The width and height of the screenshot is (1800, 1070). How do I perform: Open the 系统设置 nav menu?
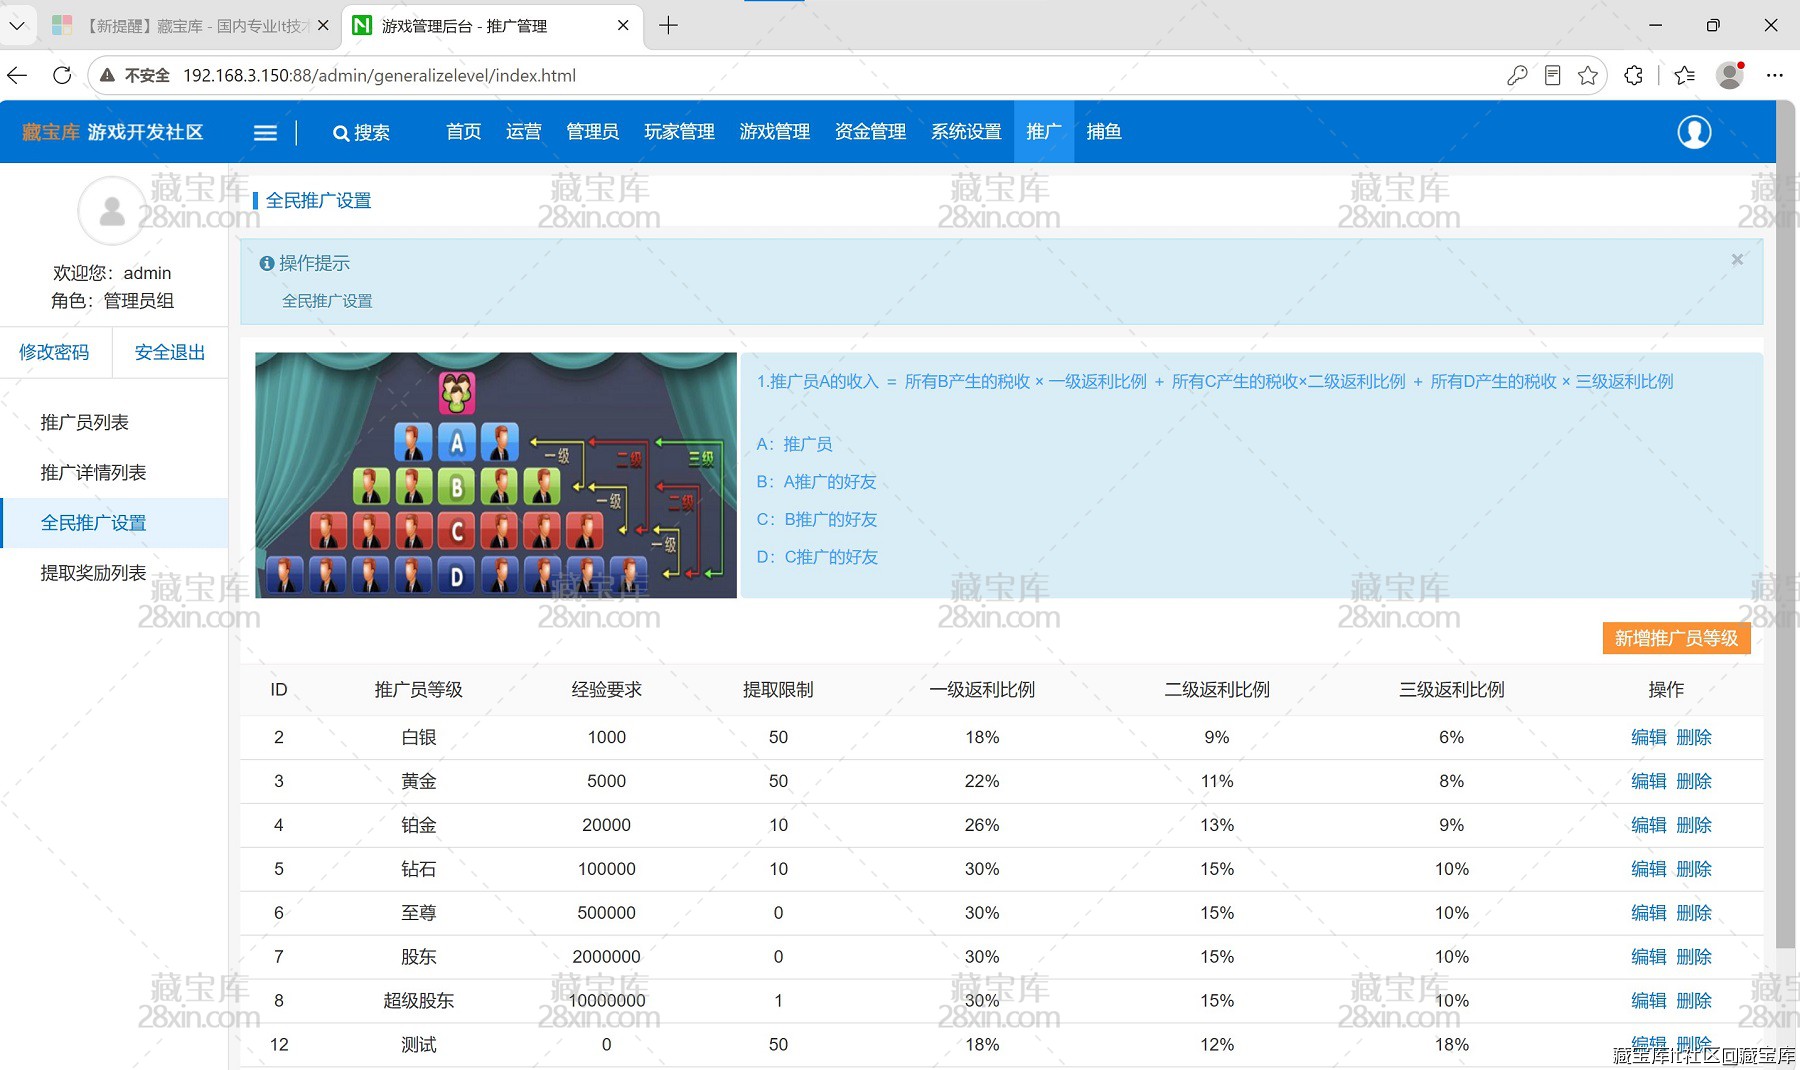click(967, 132)
